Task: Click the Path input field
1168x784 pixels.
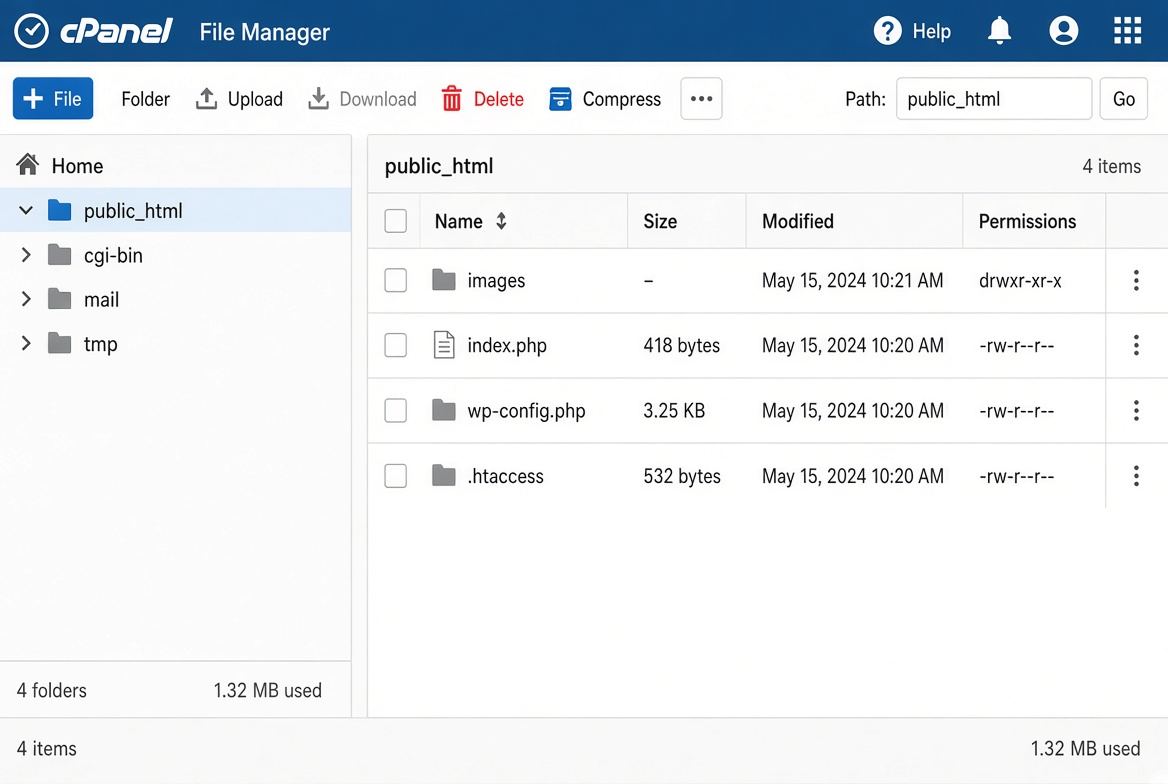Action: [994, 98]
